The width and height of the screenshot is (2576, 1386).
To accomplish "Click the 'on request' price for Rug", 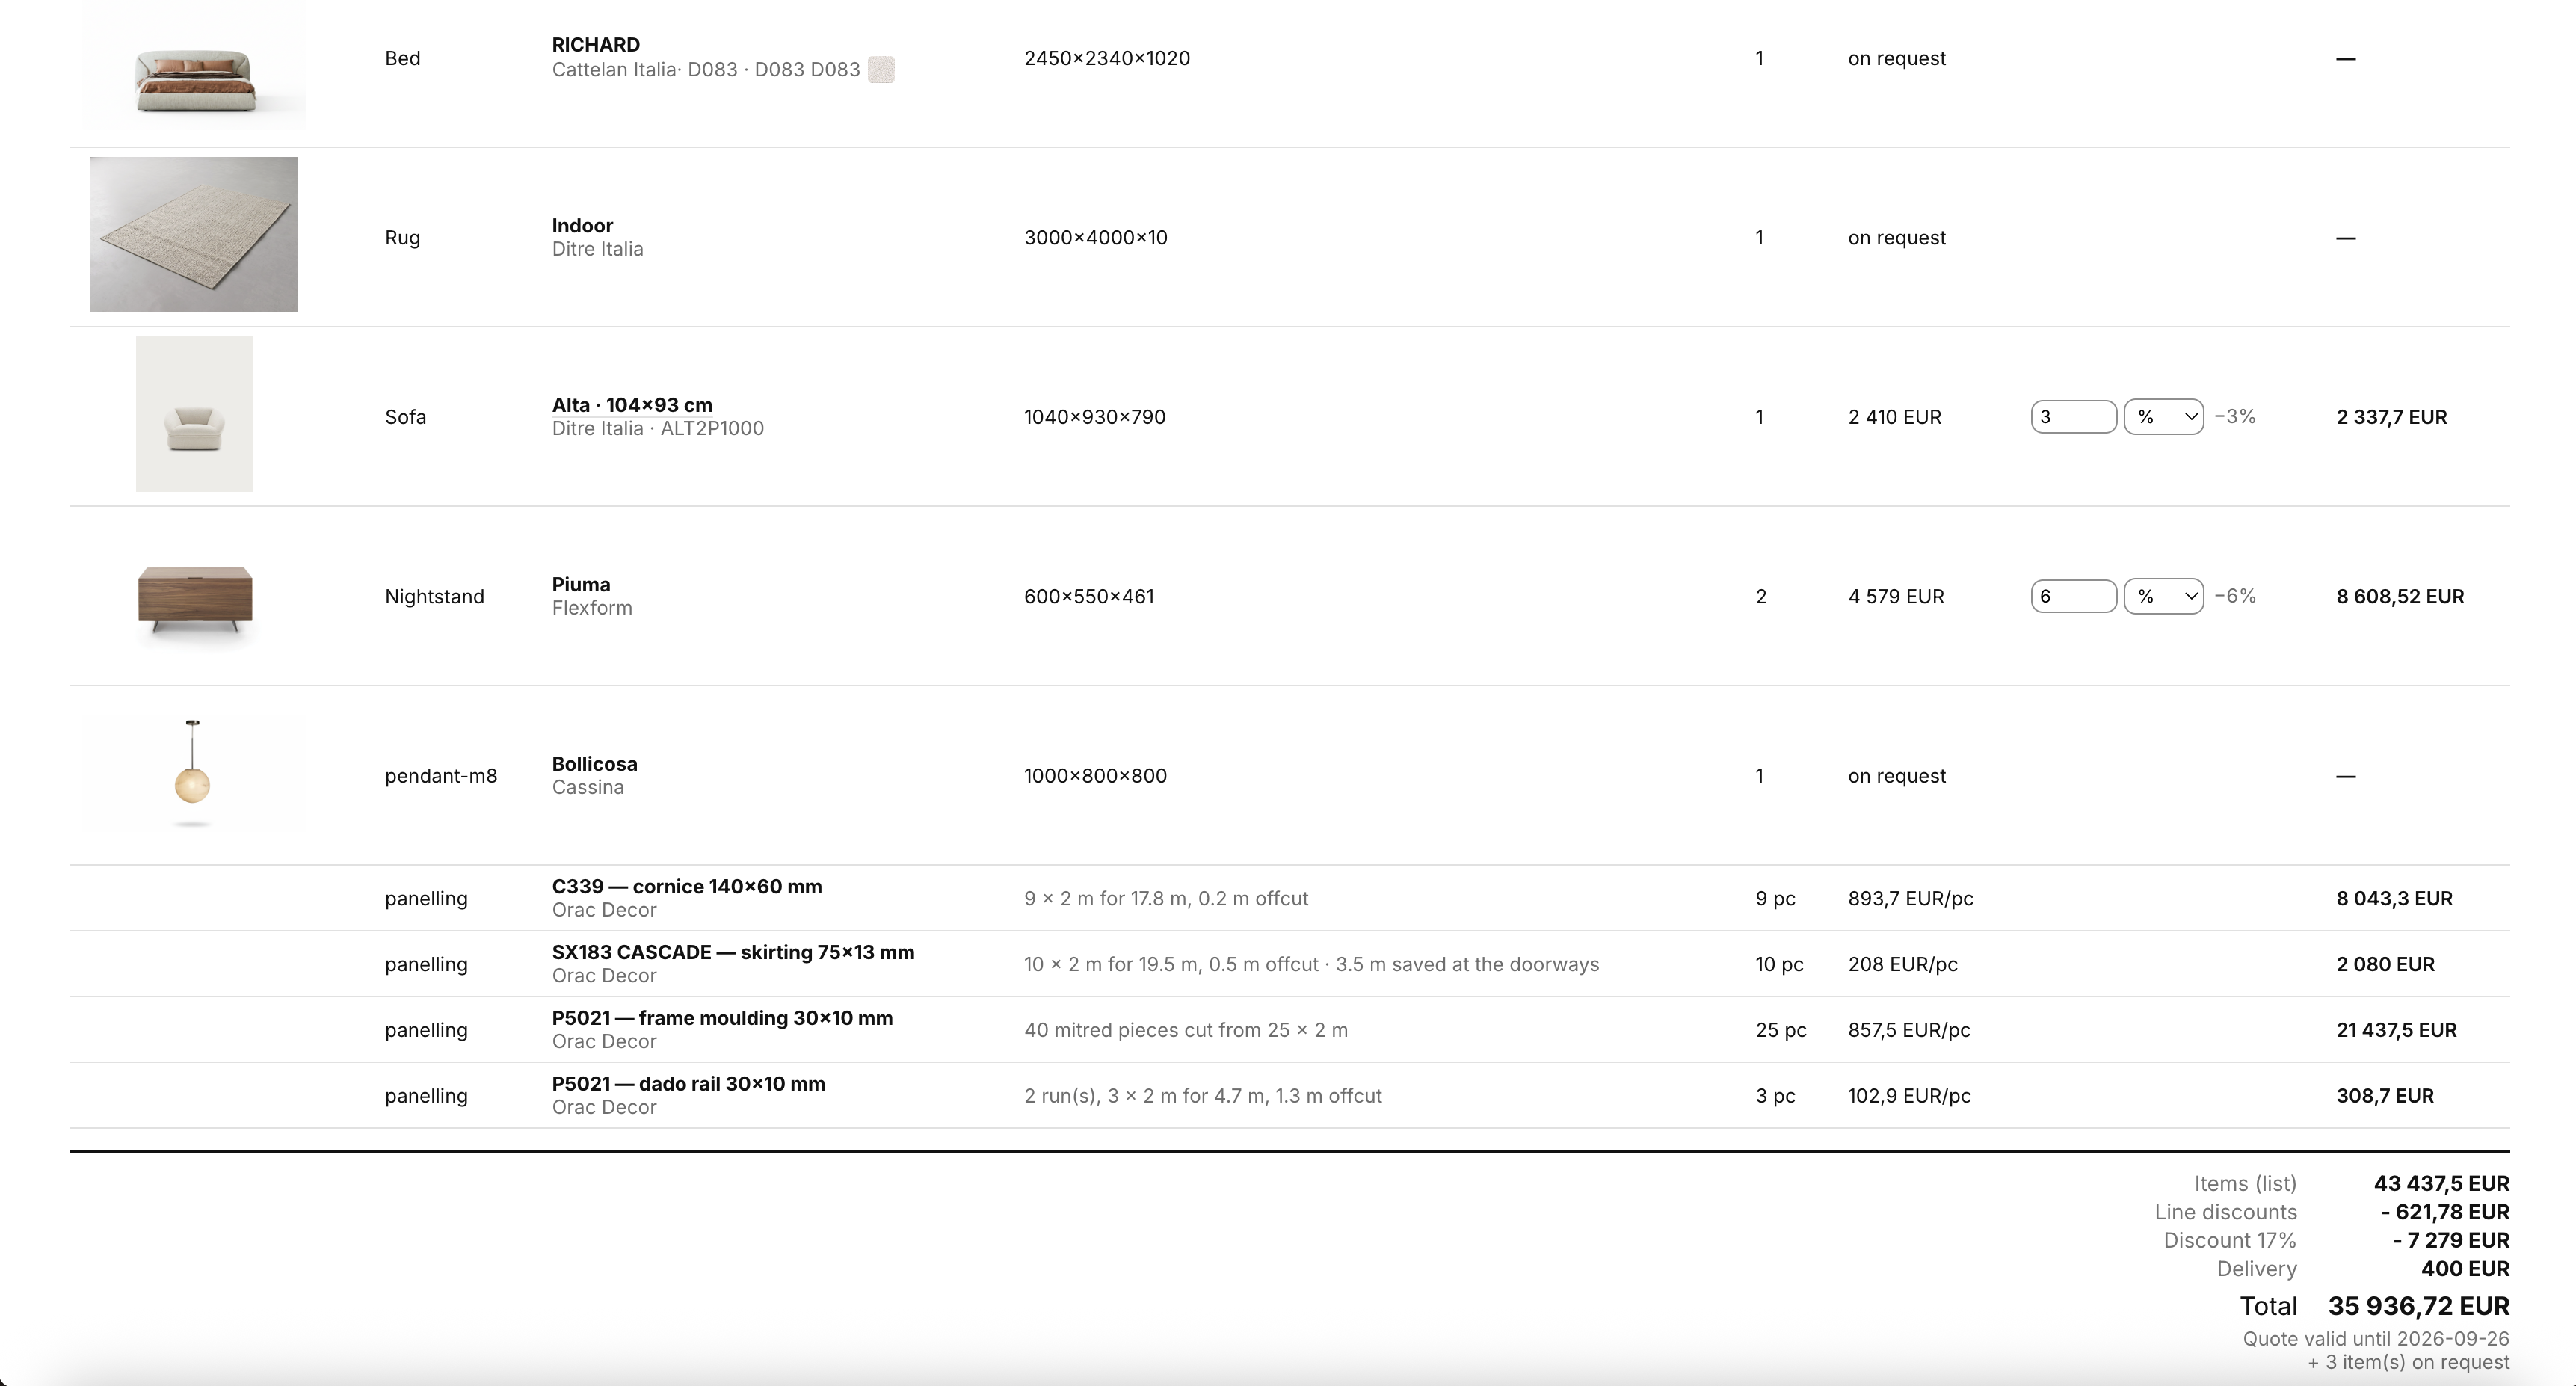I will [x=1896, y=238].
